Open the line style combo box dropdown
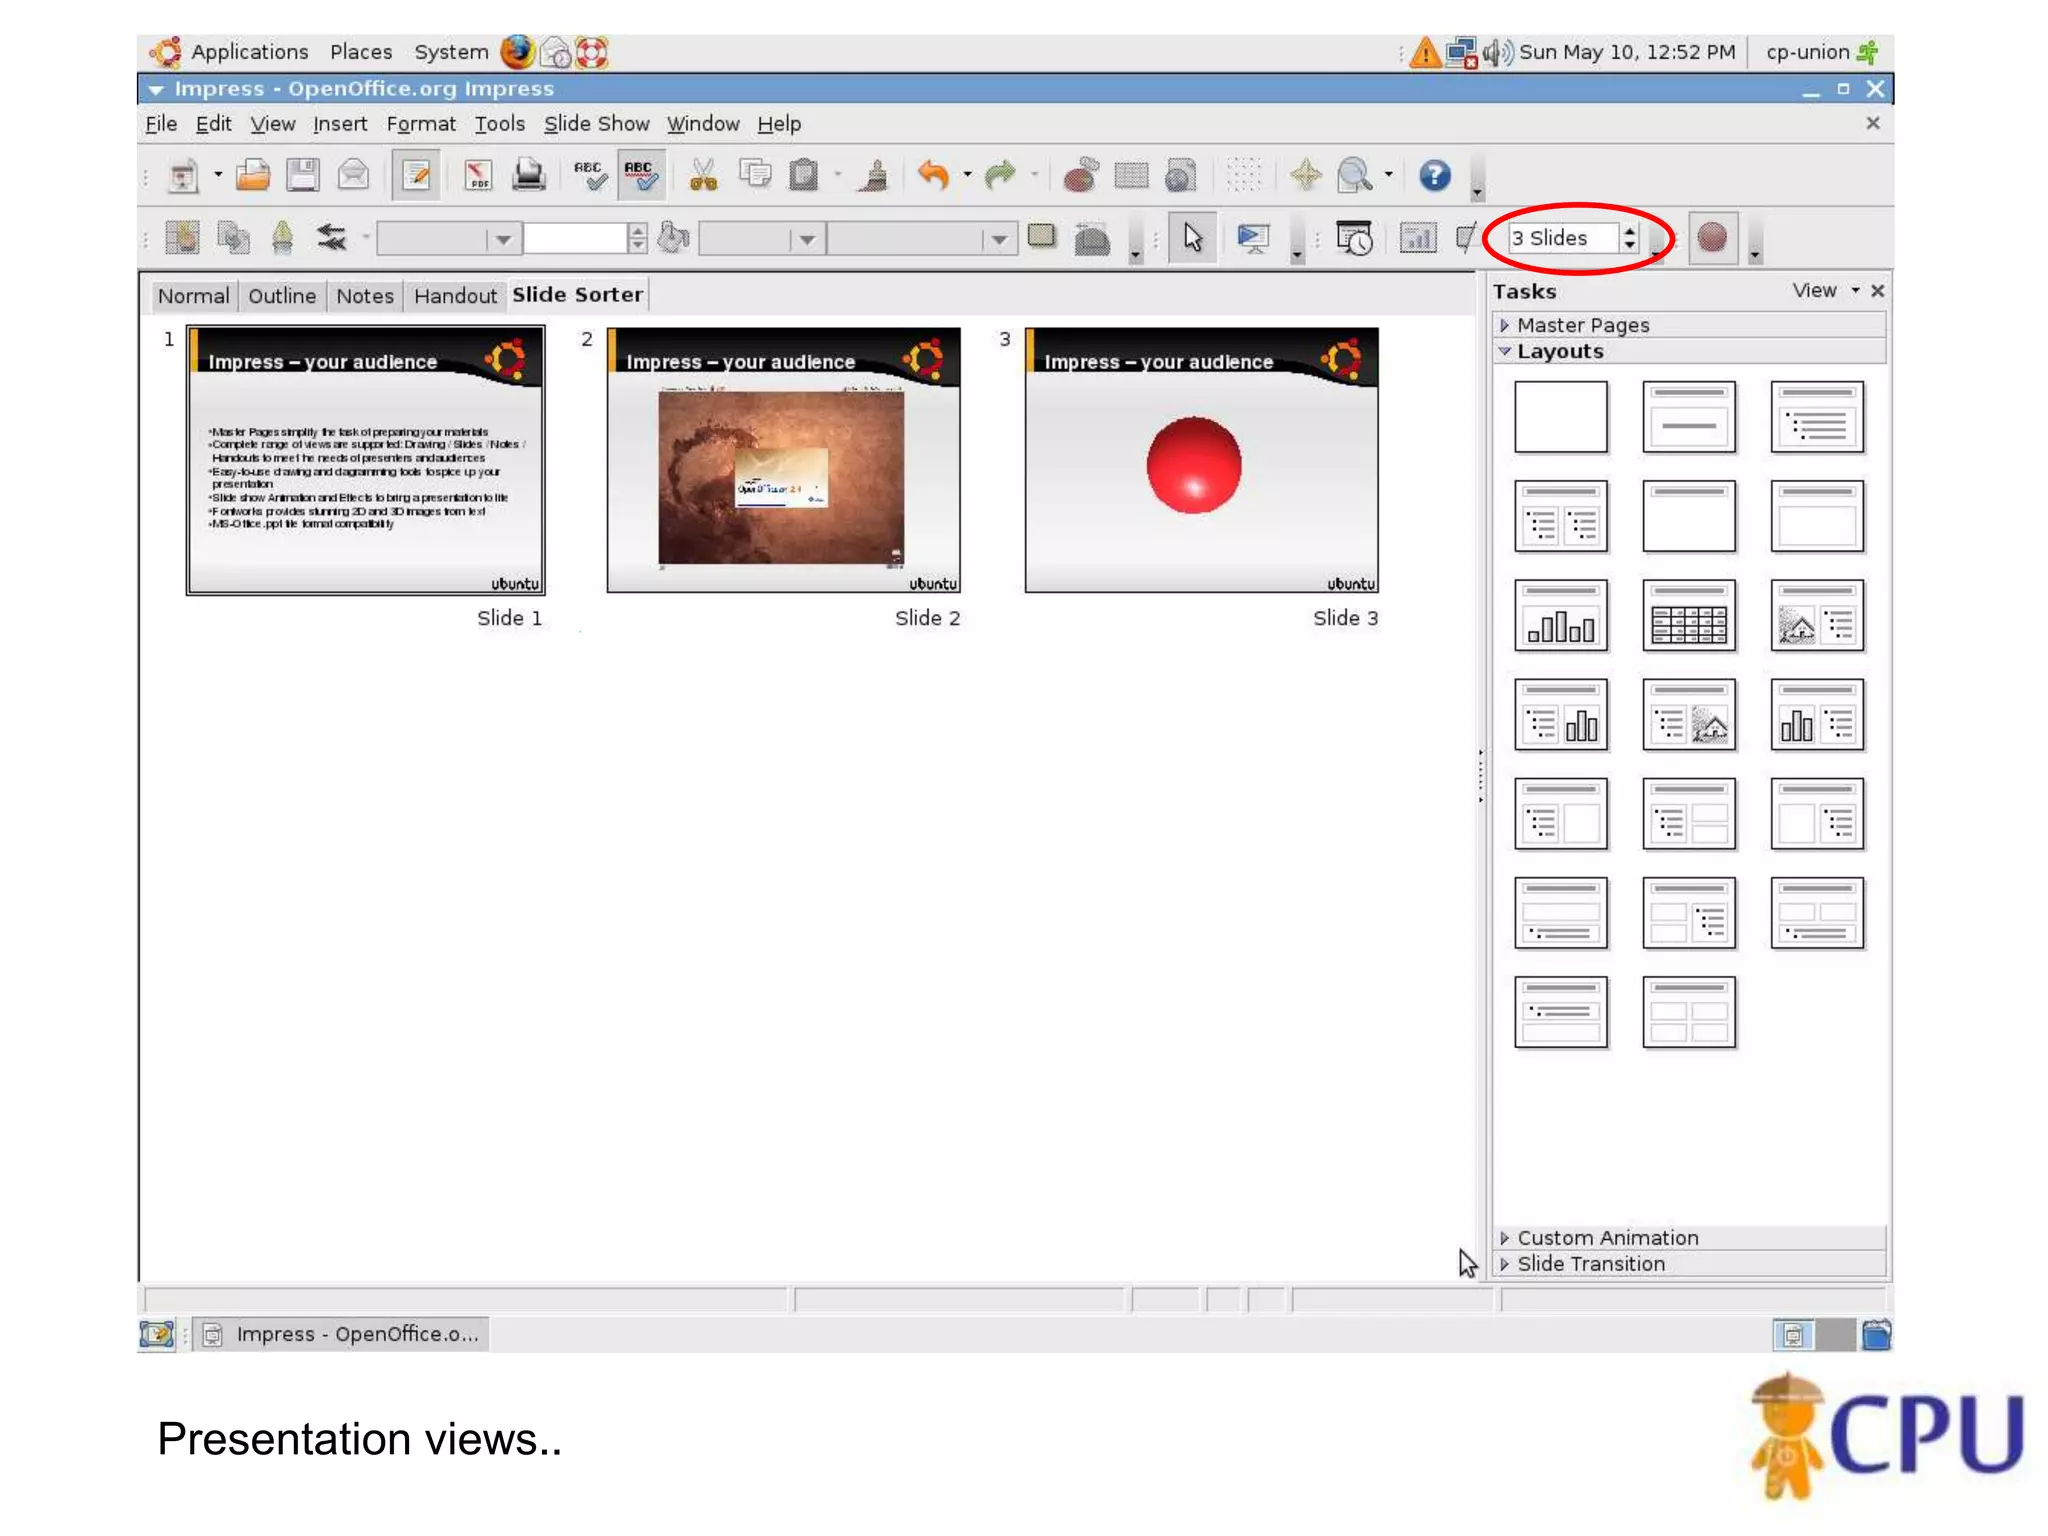 [503, 240]
